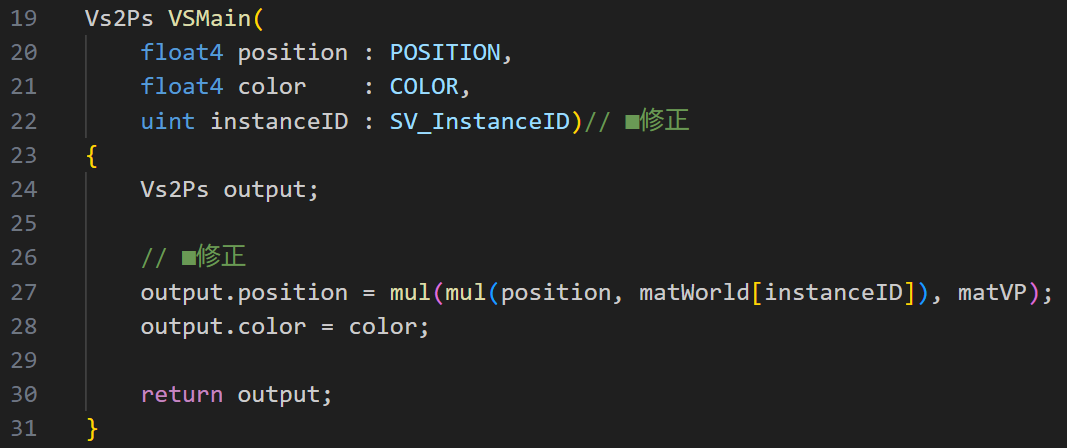This screenshot has height=448, width=1067.
Task: Click the VSMain function name
Action: pyautogui.click(x=209, y=18)
